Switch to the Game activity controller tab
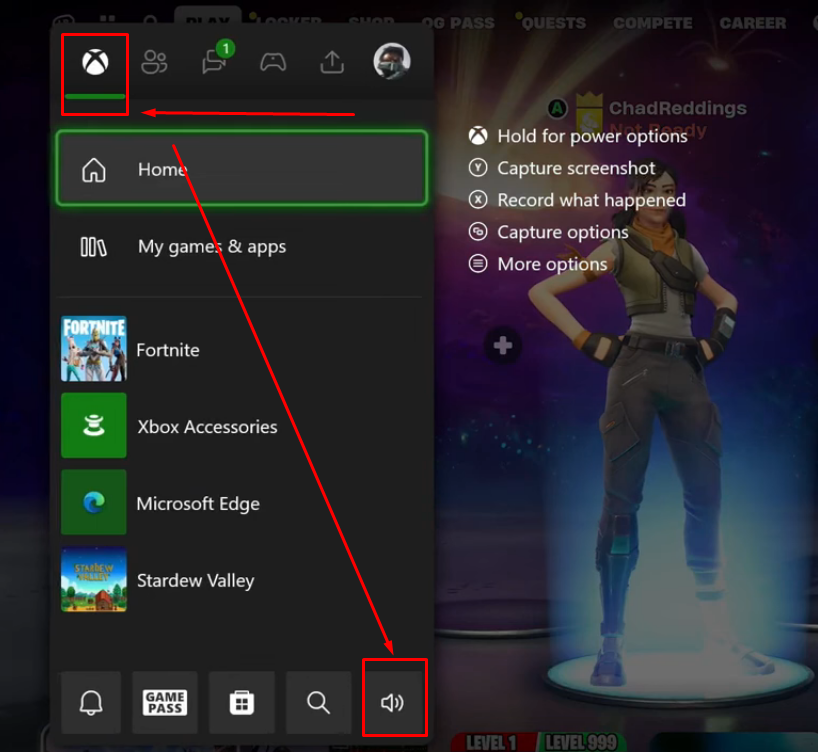 (x=273, y=62)
